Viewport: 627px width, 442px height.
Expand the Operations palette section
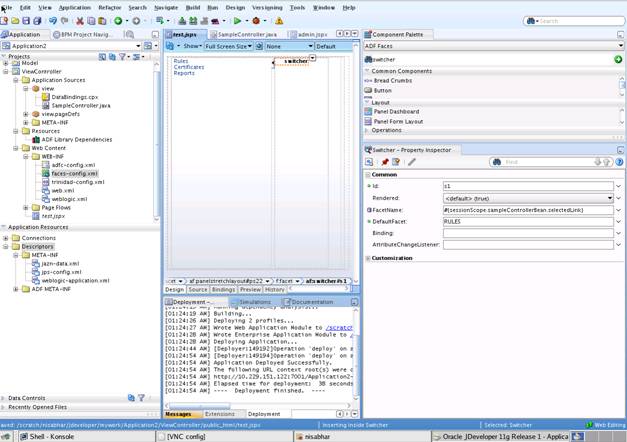tap(367, 130)
